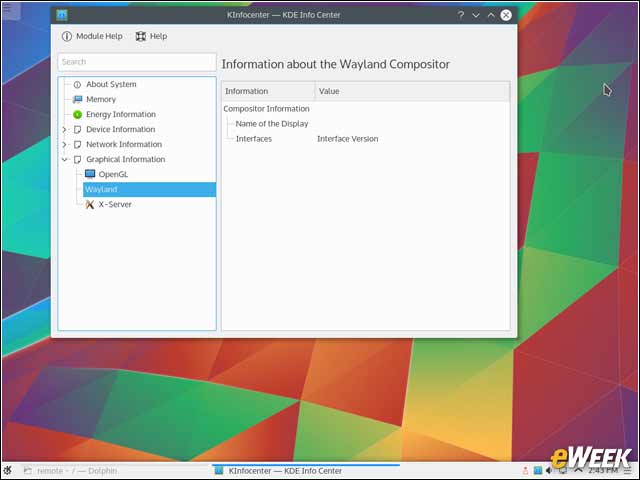The image size is (640, 480).
Task: Click the Graphical Information page icon
Action: coord(77,160)
